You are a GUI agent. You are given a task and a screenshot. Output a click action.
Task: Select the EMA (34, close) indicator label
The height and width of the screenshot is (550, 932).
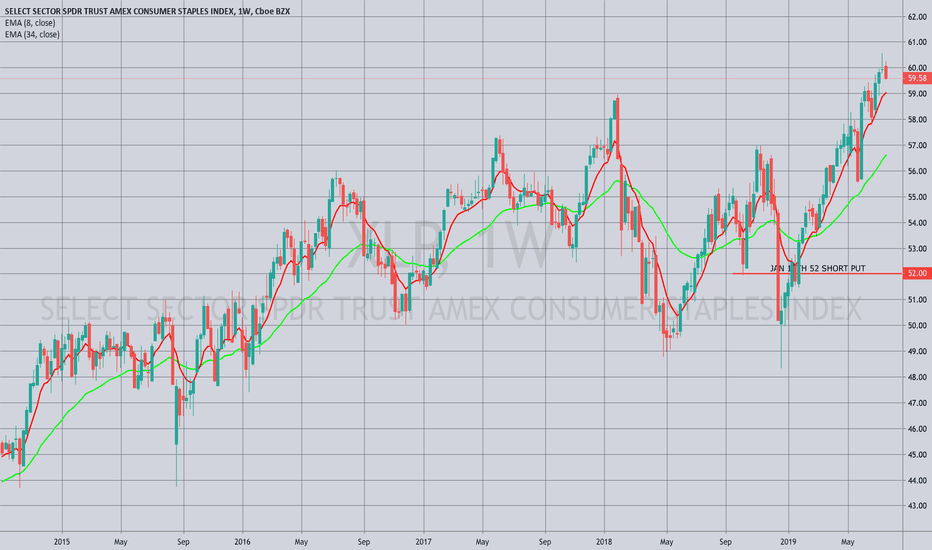pyautogui.click(x=32, y=34)
